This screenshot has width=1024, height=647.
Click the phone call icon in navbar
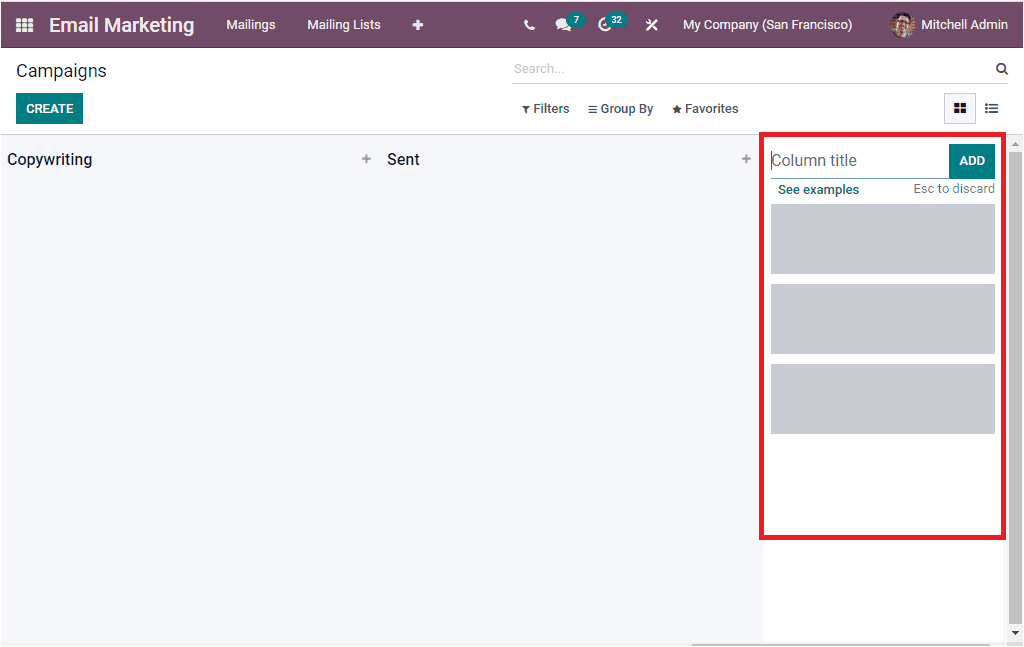coord(529,24)
